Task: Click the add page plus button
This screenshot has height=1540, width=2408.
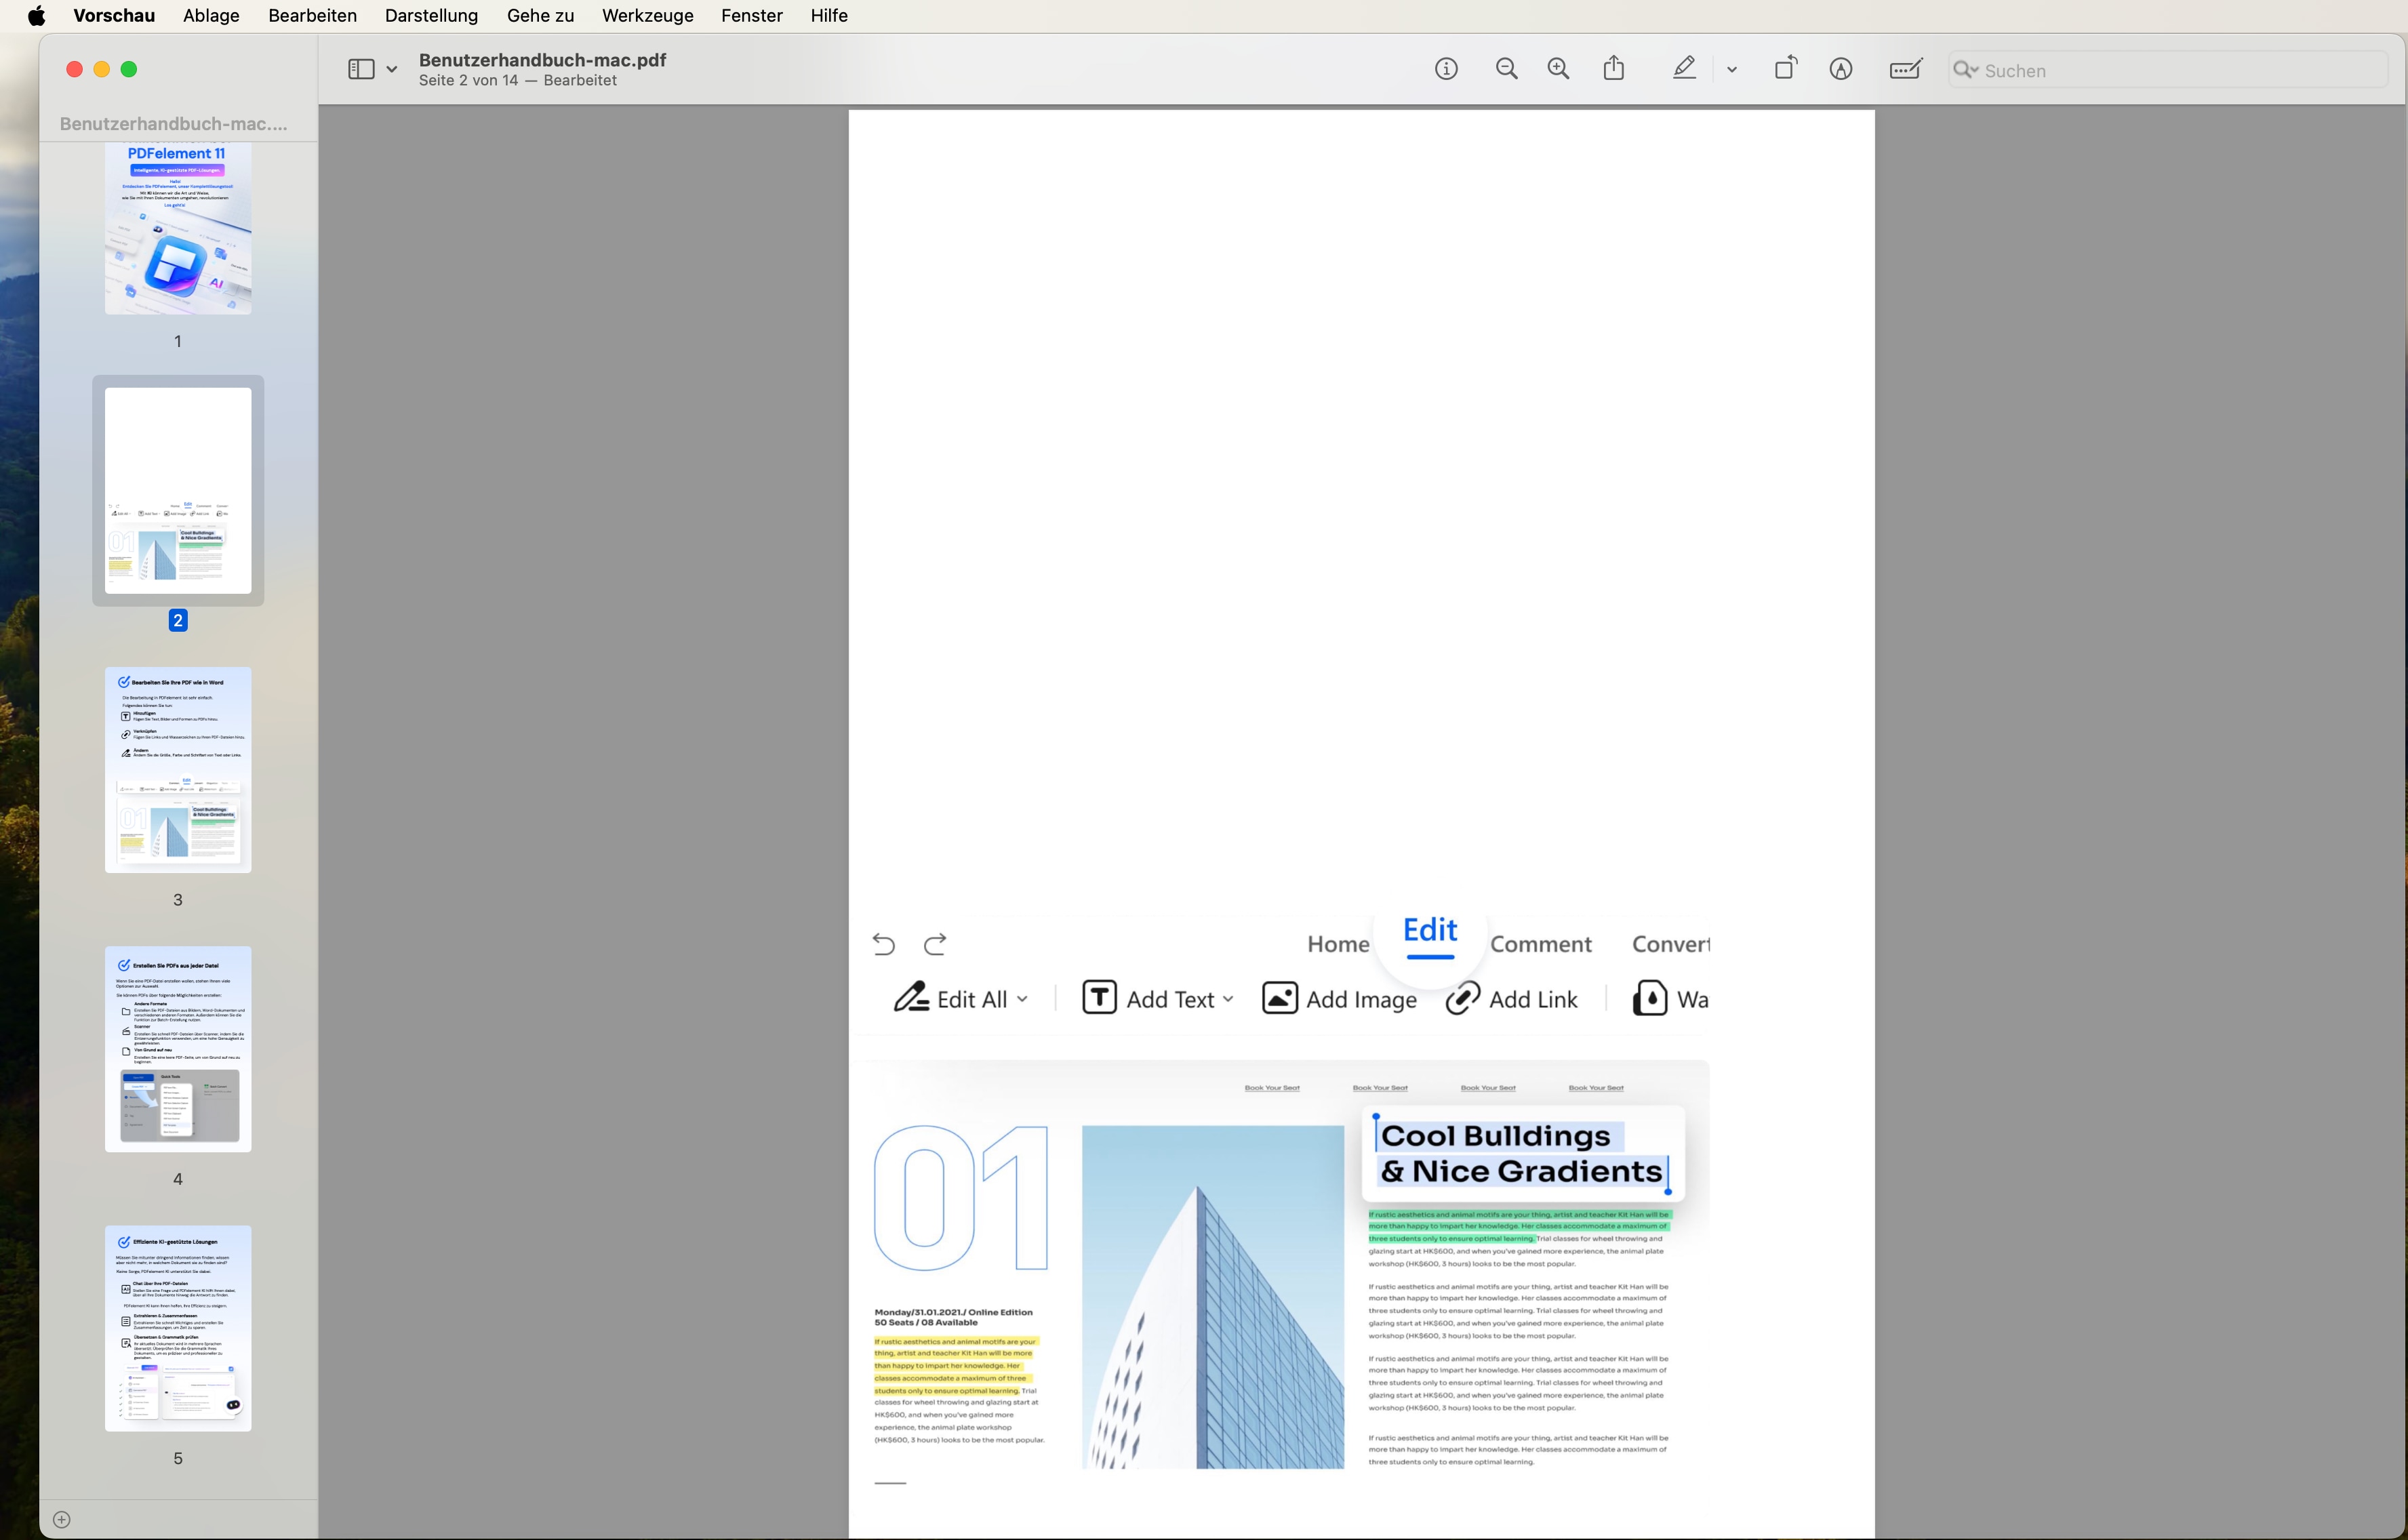Action: coord(62,1520)
